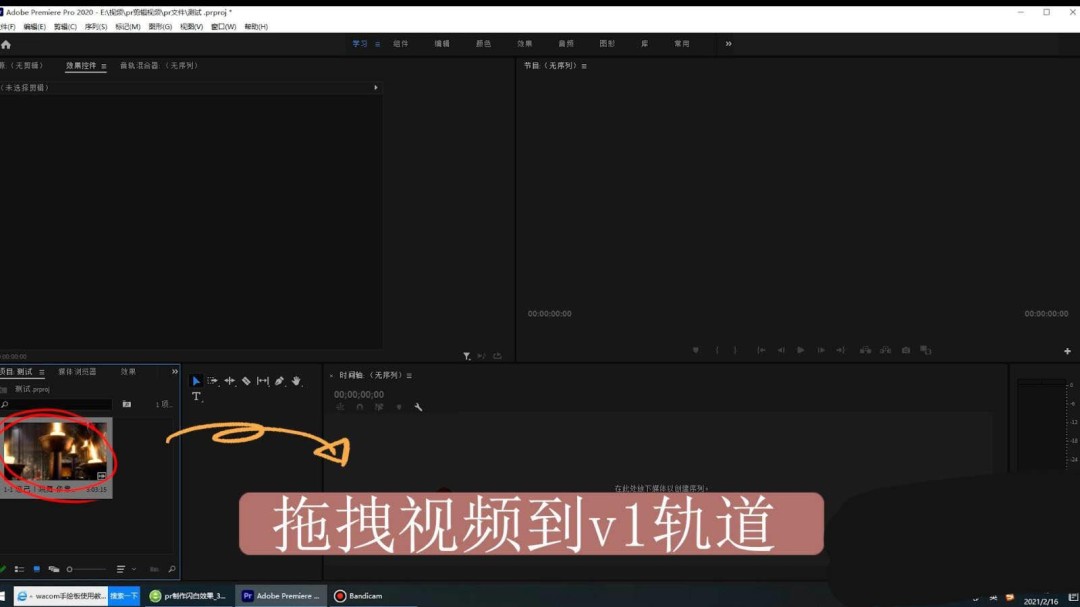Adjust the thumbnail zoom slider in project panel

coord(86,569)
